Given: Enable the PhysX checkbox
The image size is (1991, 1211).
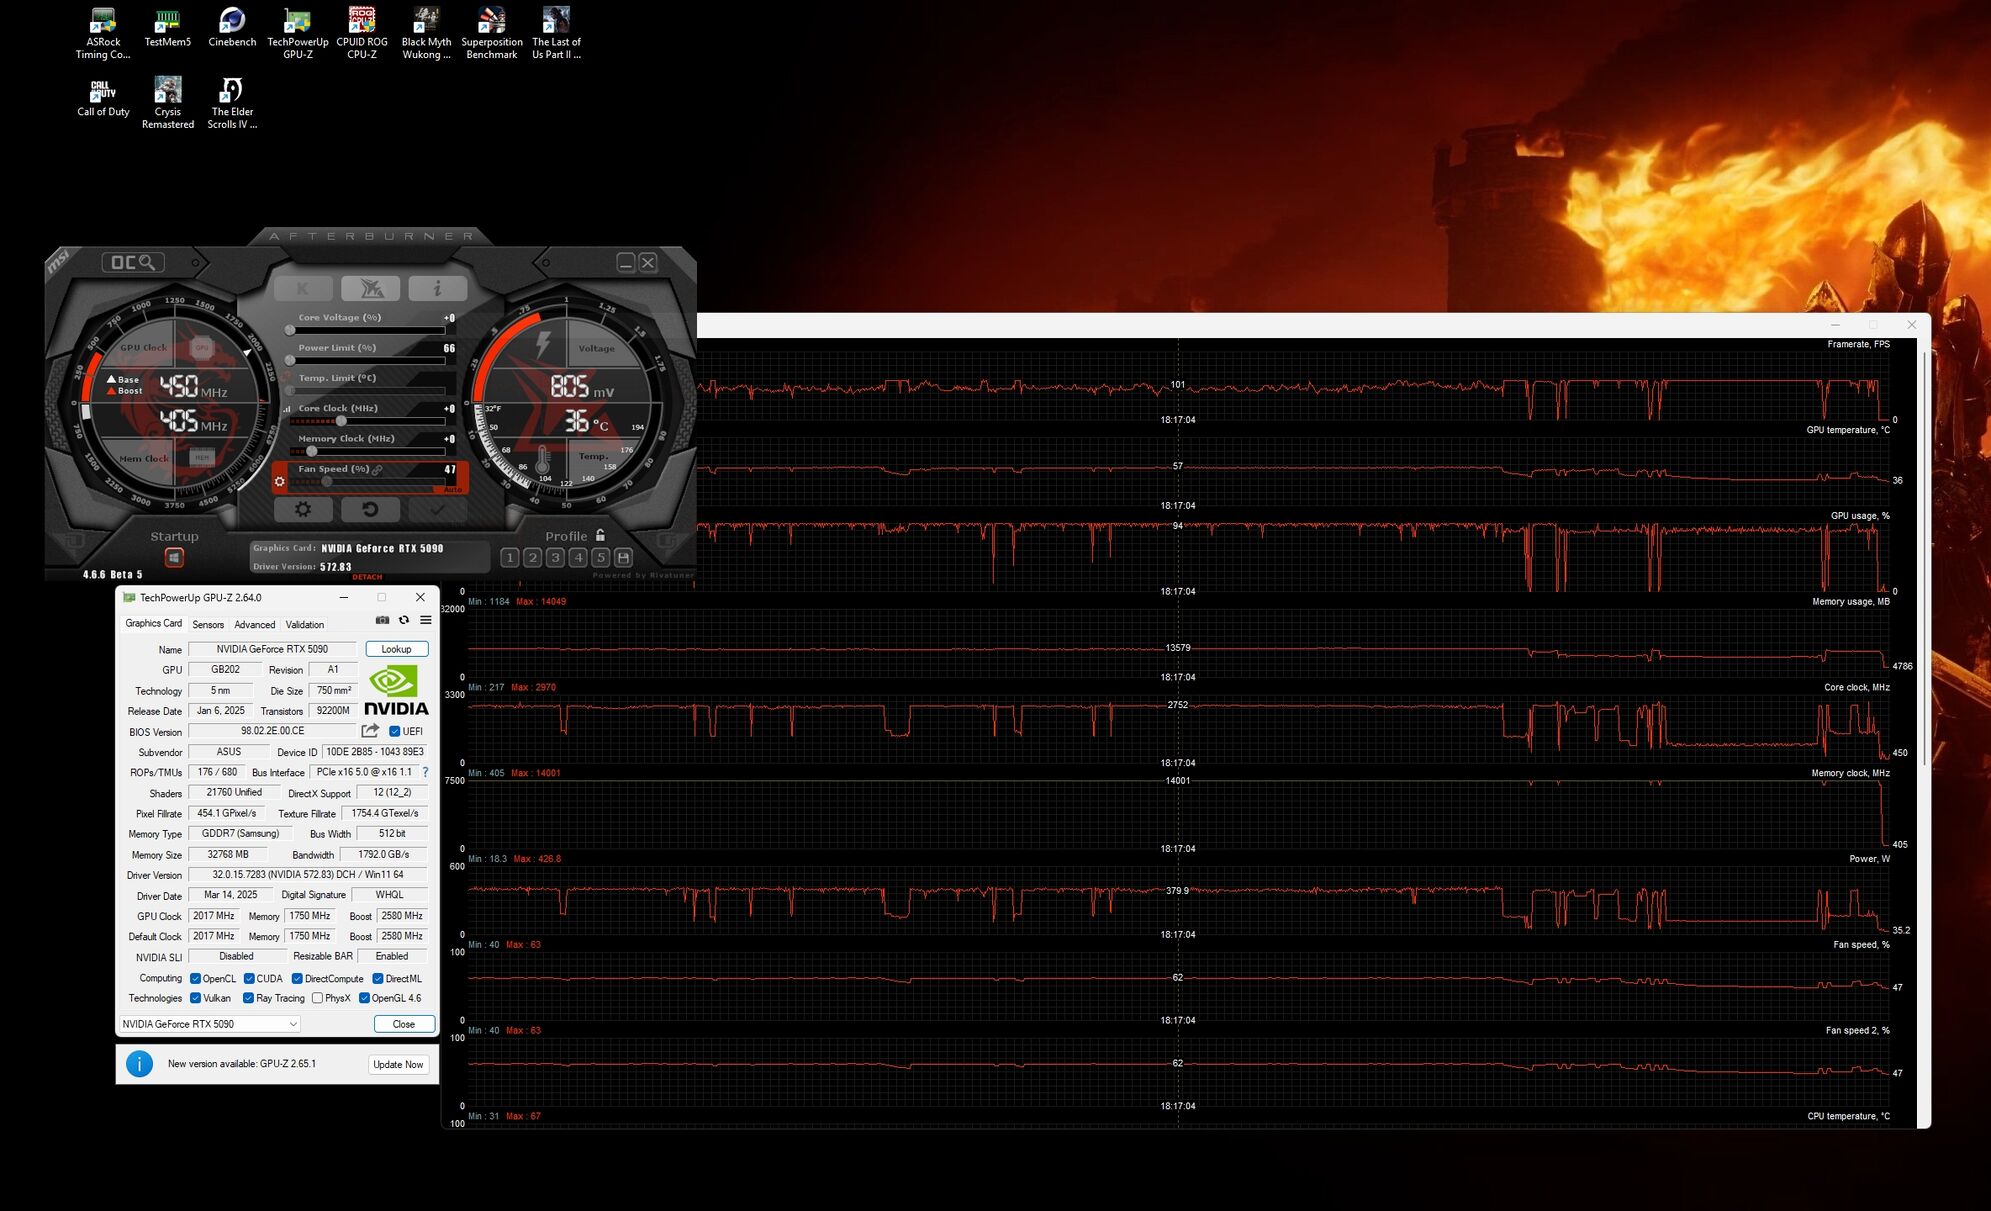Looking at the screenshot, I should coord(317,997).
